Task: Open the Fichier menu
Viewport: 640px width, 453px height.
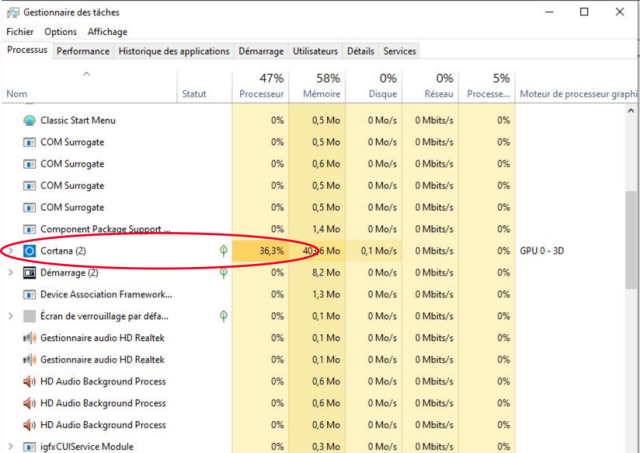Action: click(20, 32)
